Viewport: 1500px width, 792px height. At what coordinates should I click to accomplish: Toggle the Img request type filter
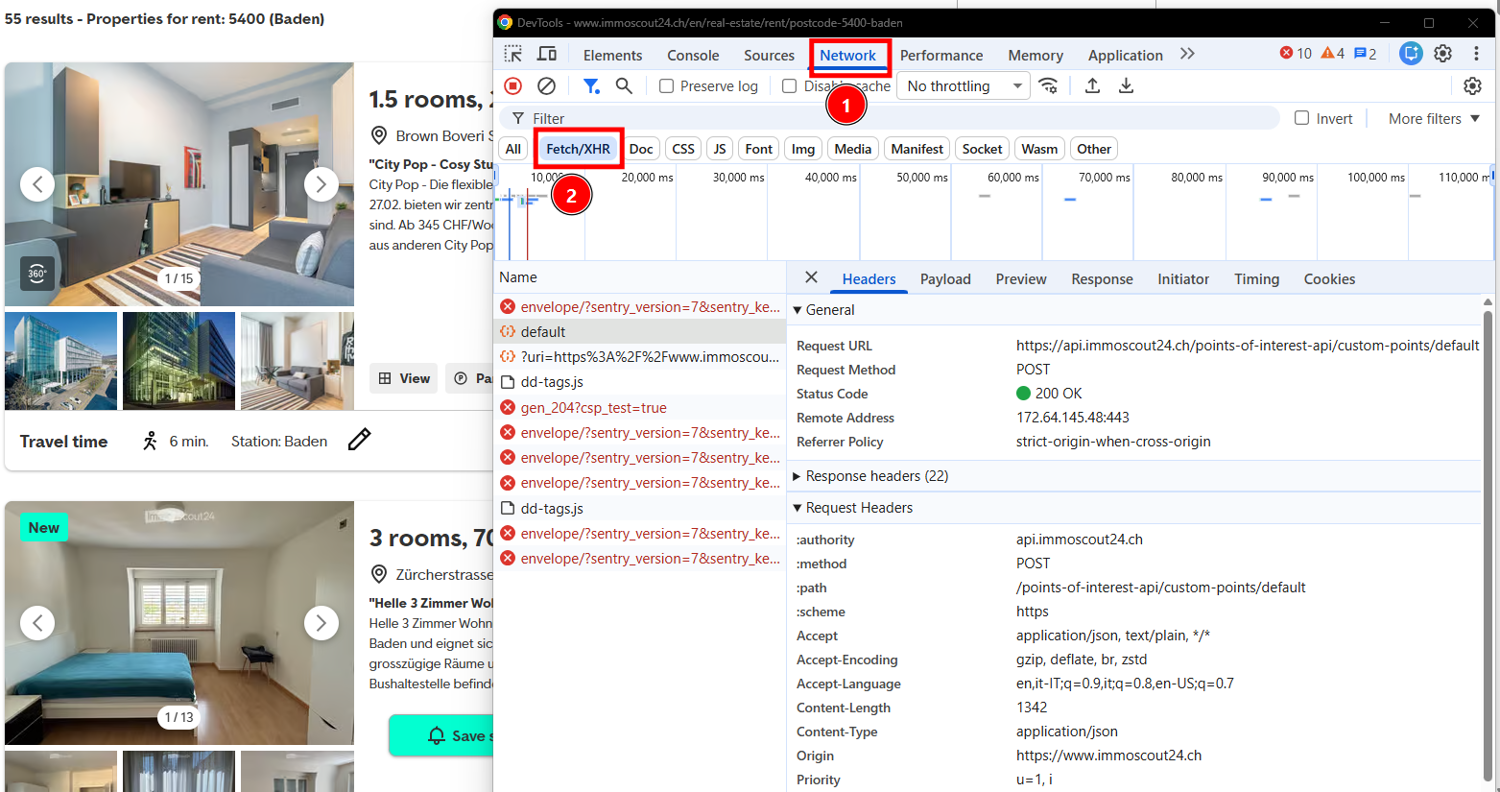pyautogui.click(x=803, y=149)
